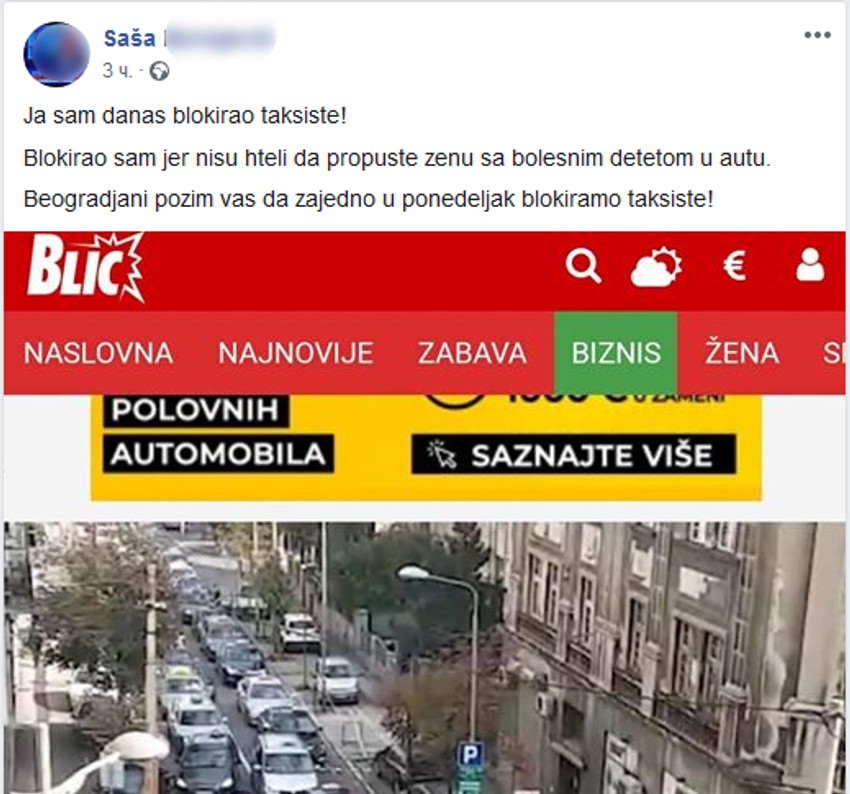
Task: Click the pointer cursor icon in ad
Action: click(x=442, y=454)
